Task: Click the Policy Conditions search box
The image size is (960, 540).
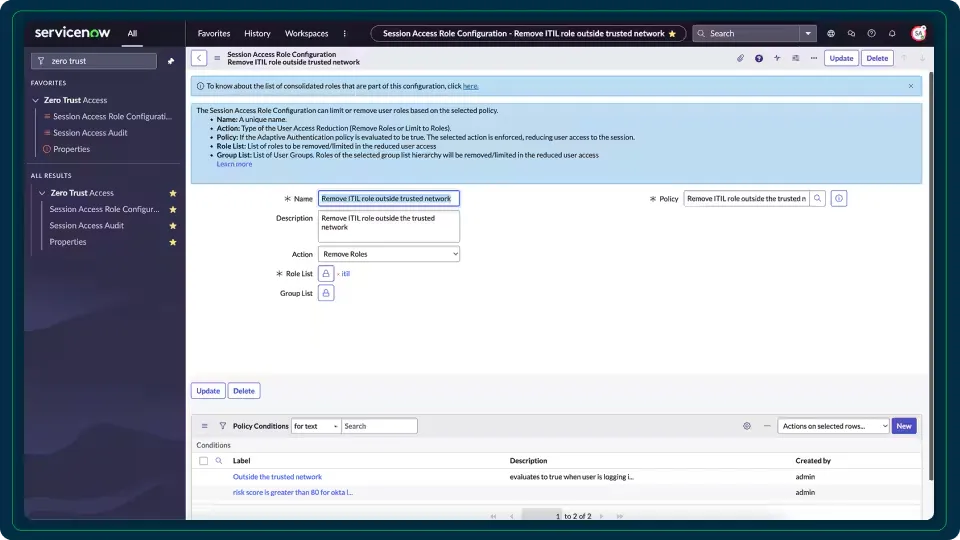Action: (x=379, y=426)
